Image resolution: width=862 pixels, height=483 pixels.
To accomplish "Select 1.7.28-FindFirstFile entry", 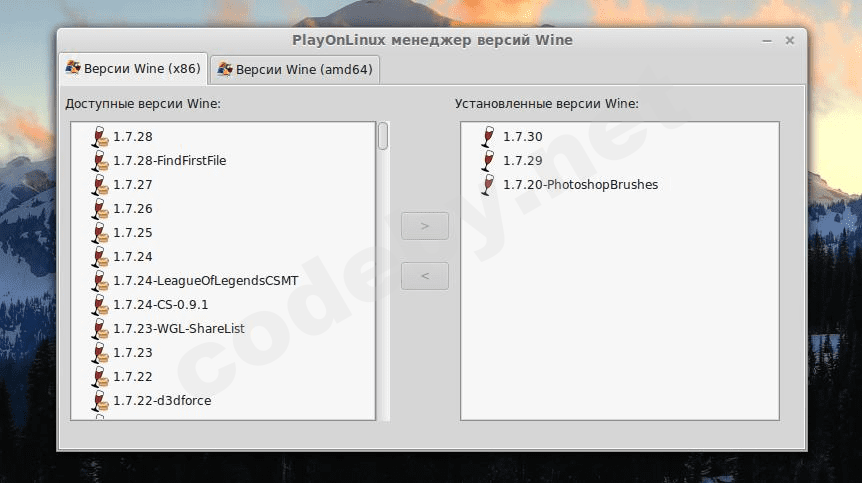I will [x=169, y=161].
